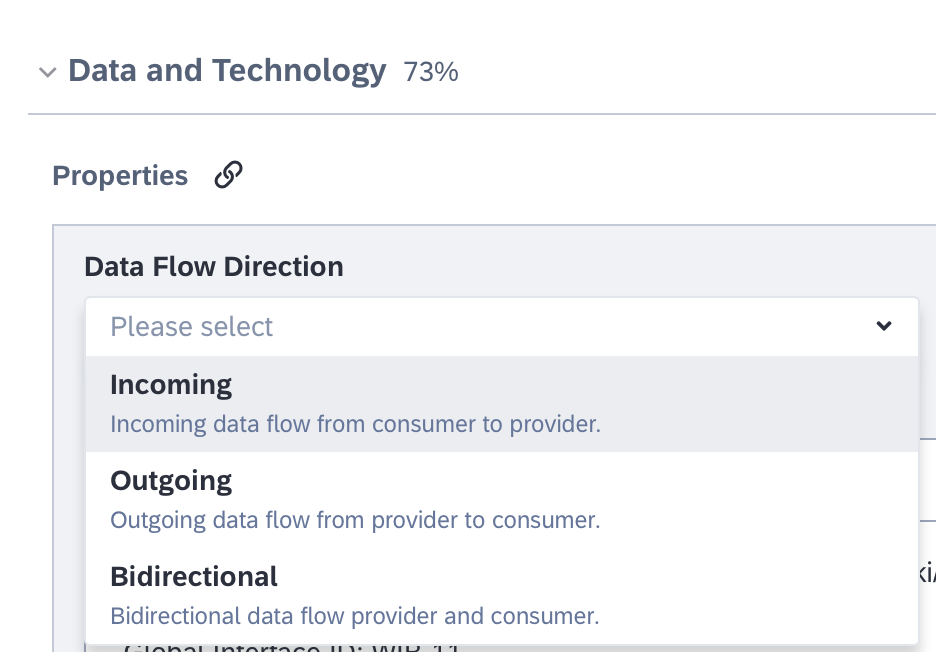Click 'Outgoing data flow from provider to consumer' description

(x=355, y=520)
